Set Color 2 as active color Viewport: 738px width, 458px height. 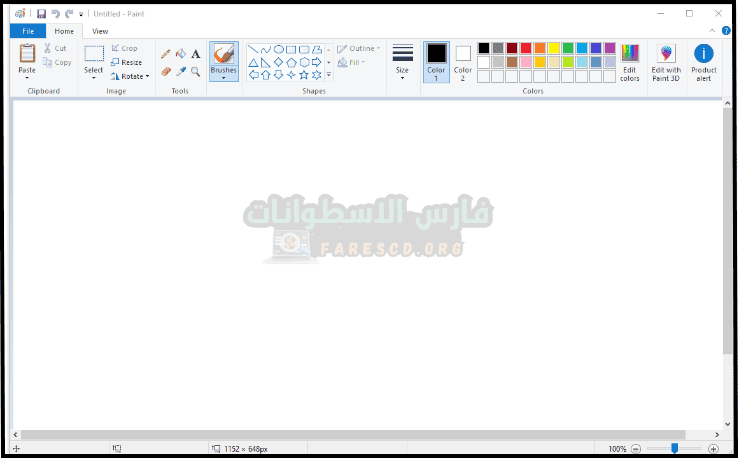click(x=463, y=60)
